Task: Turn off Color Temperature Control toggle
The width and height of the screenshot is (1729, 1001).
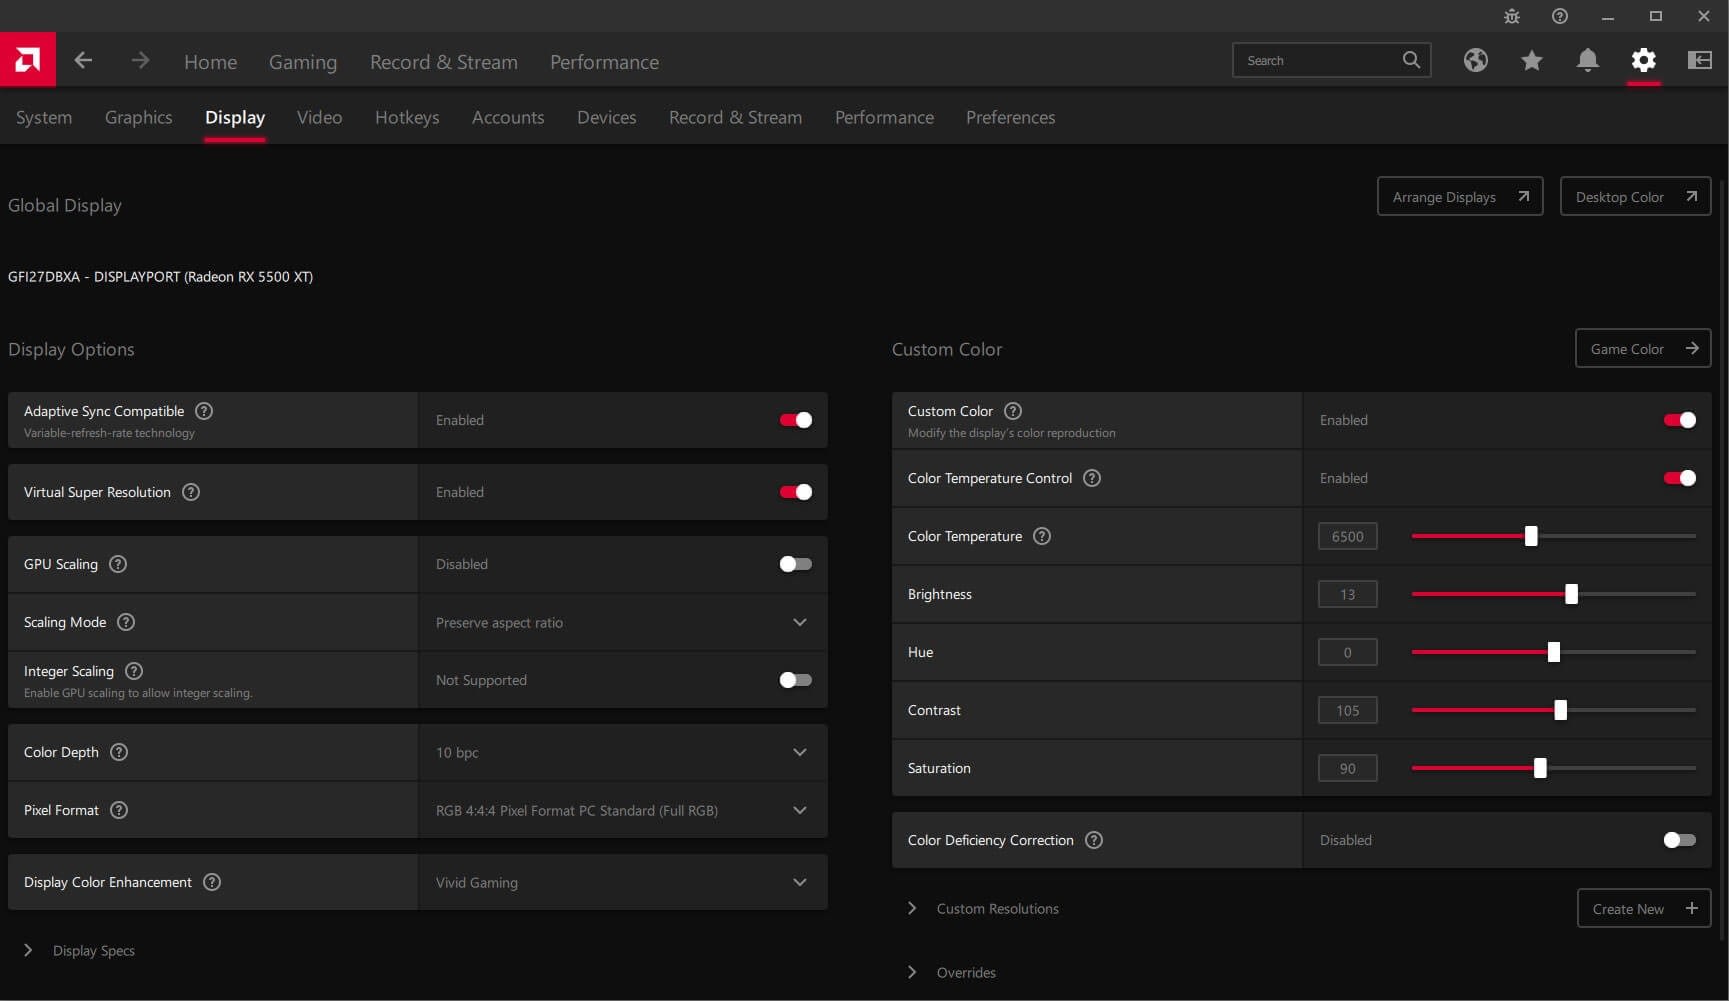Action: [x=1680, y=478]
